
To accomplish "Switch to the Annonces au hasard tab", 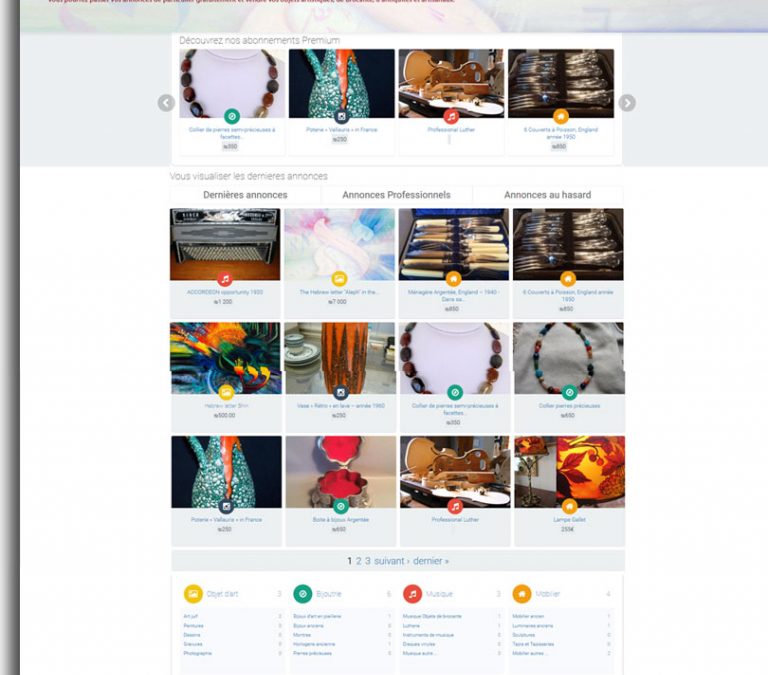I will (548, 195).
